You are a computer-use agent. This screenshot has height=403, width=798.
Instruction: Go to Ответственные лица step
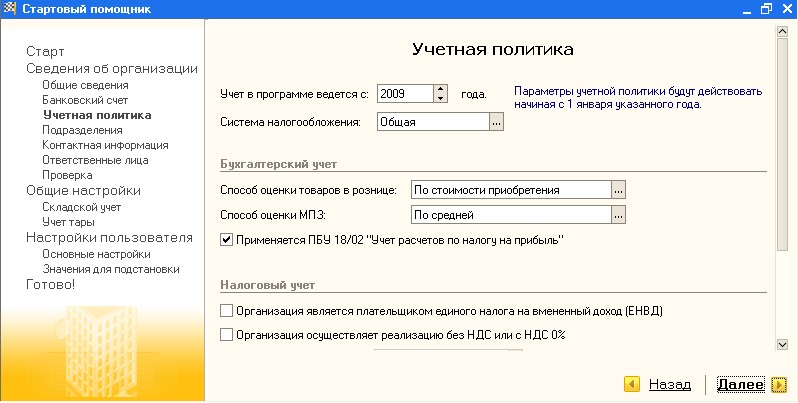click(x=95, y=160)
